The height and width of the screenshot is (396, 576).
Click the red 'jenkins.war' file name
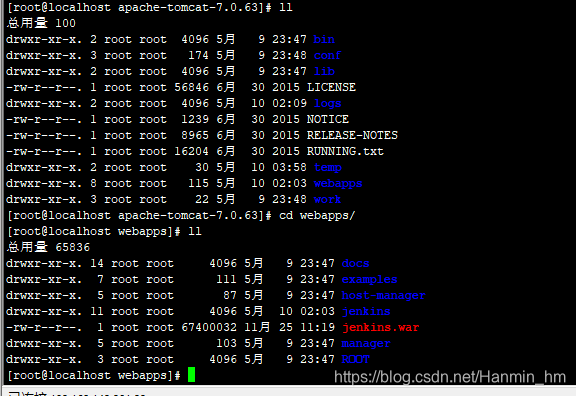tap(380, 328)
